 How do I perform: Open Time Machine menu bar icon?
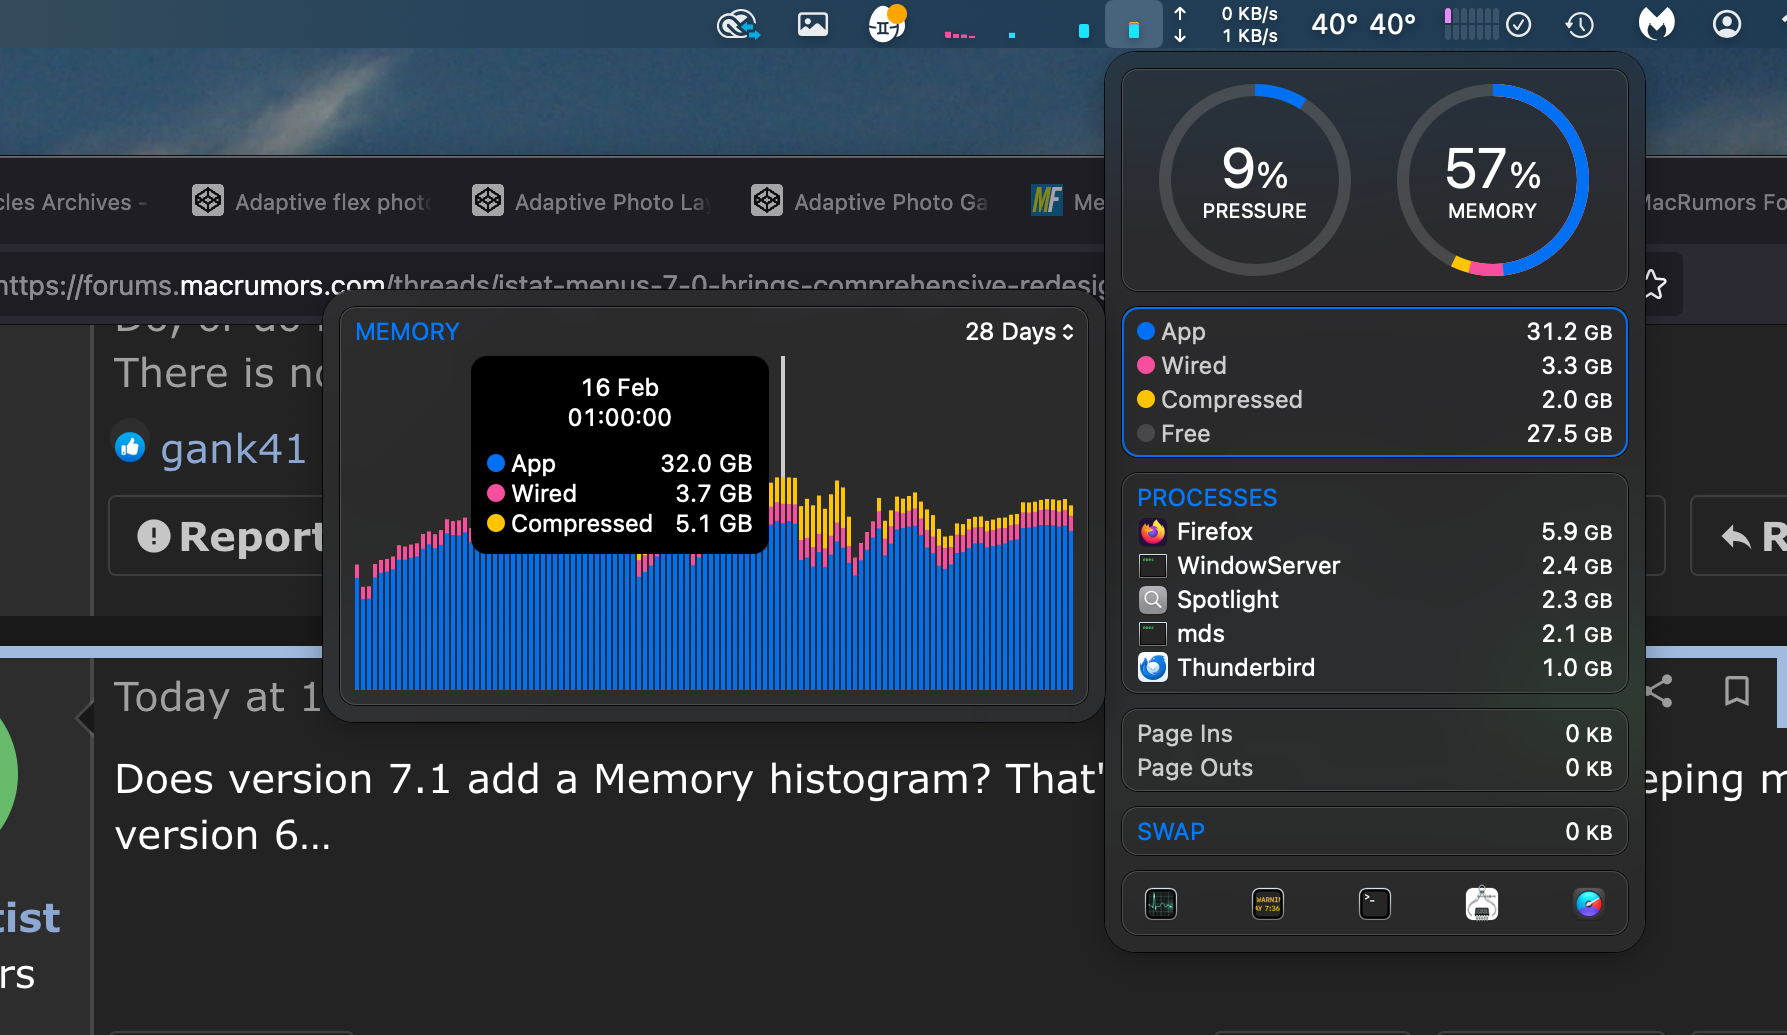(x=1580, y=24)
